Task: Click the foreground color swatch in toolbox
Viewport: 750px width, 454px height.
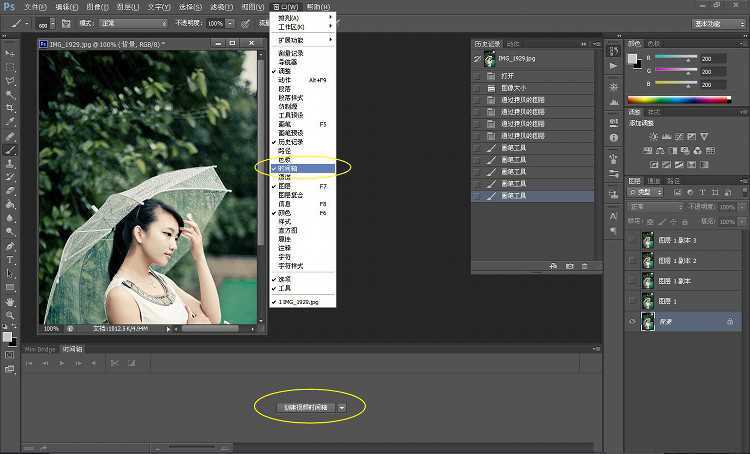Action: tap(7, 337)
